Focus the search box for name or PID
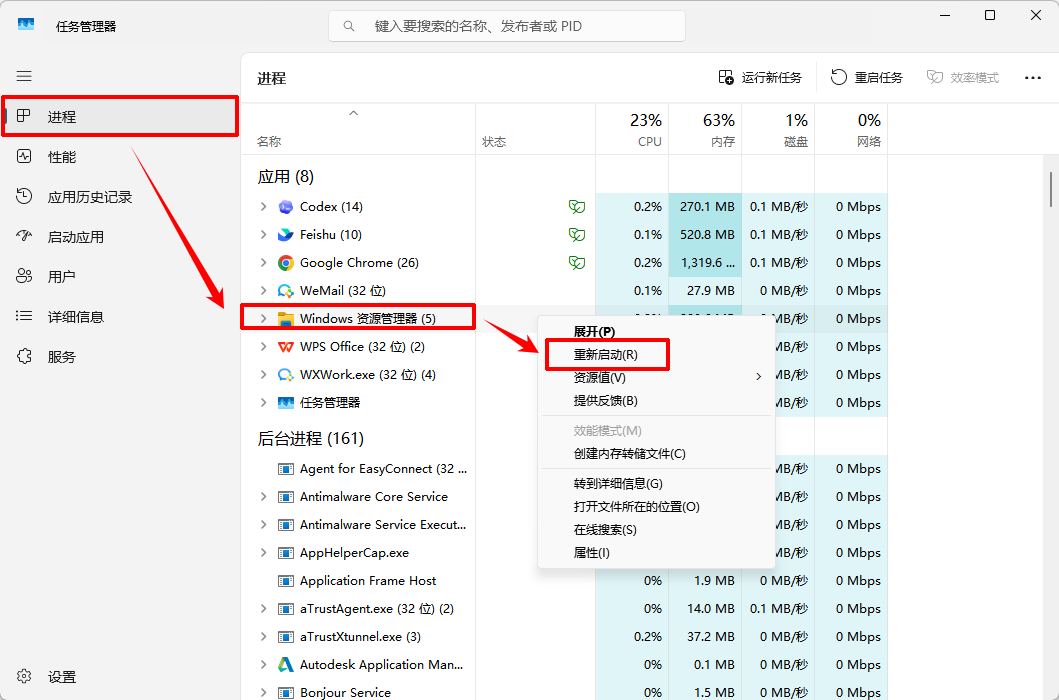This screenshot has height=700, width=1059. click(x=507, y=26)
